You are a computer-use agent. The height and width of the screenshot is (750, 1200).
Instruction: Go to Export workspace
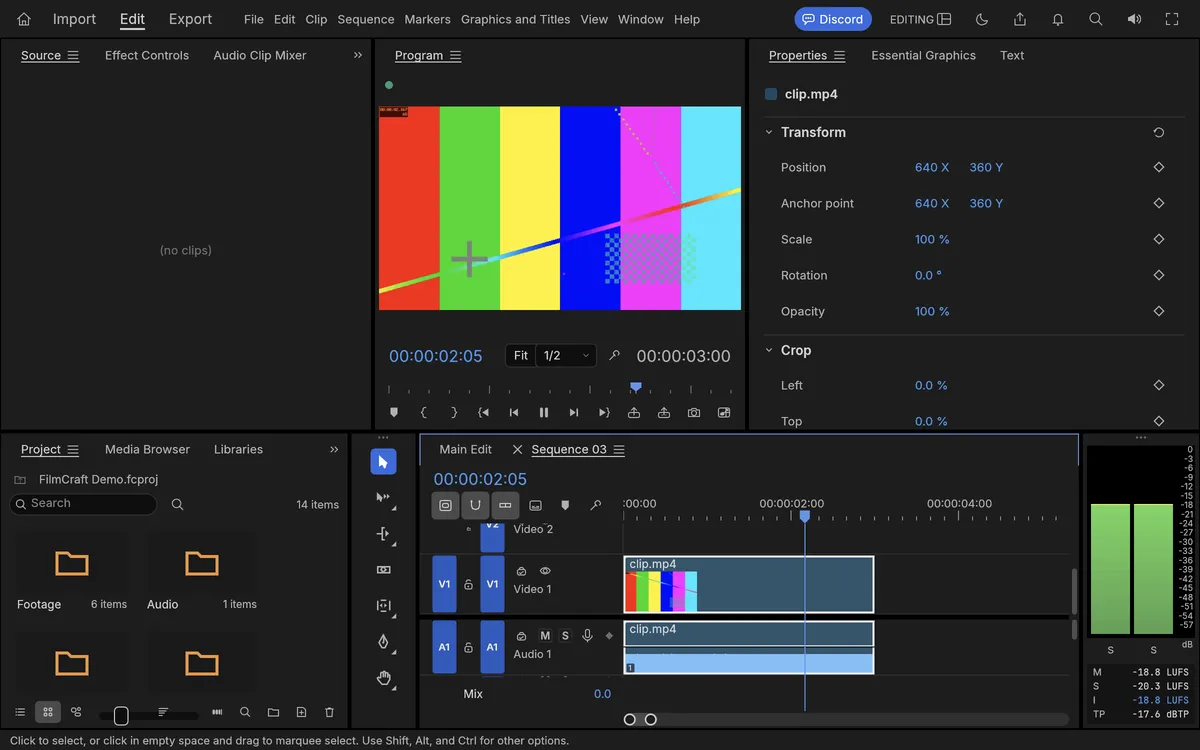click(190, 19)
